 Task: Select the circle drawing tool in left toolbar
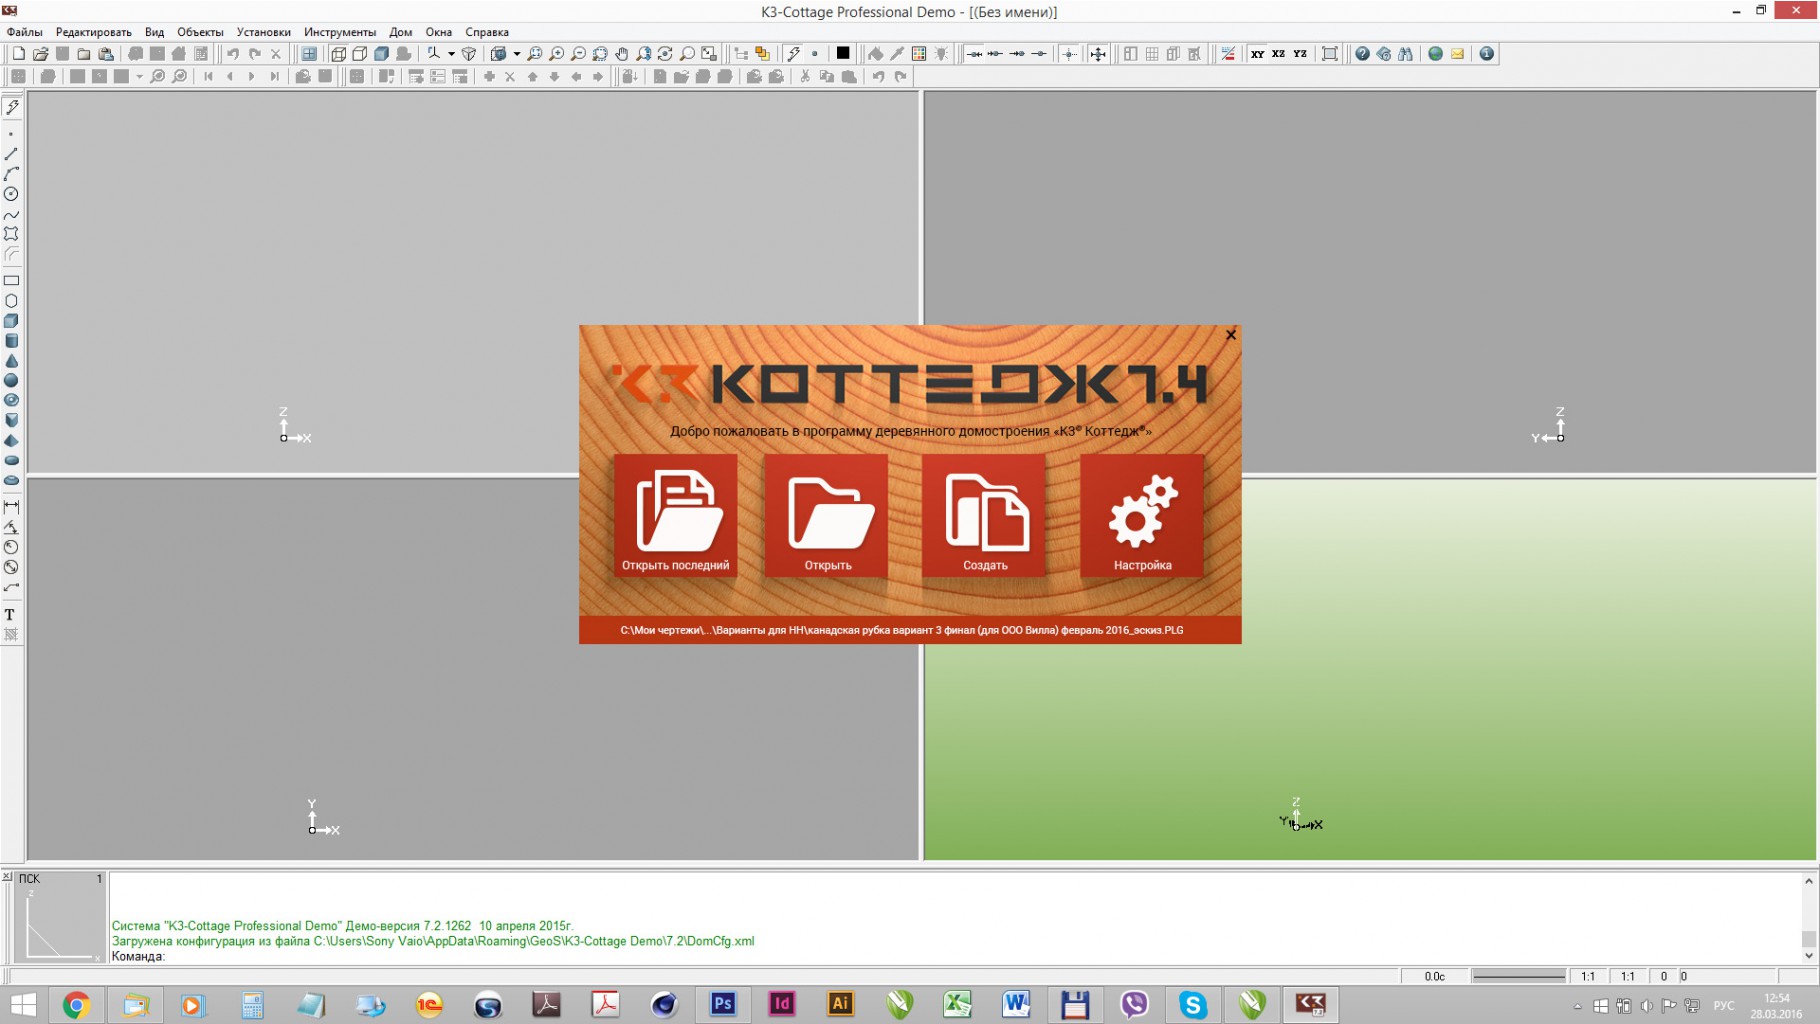11,194
